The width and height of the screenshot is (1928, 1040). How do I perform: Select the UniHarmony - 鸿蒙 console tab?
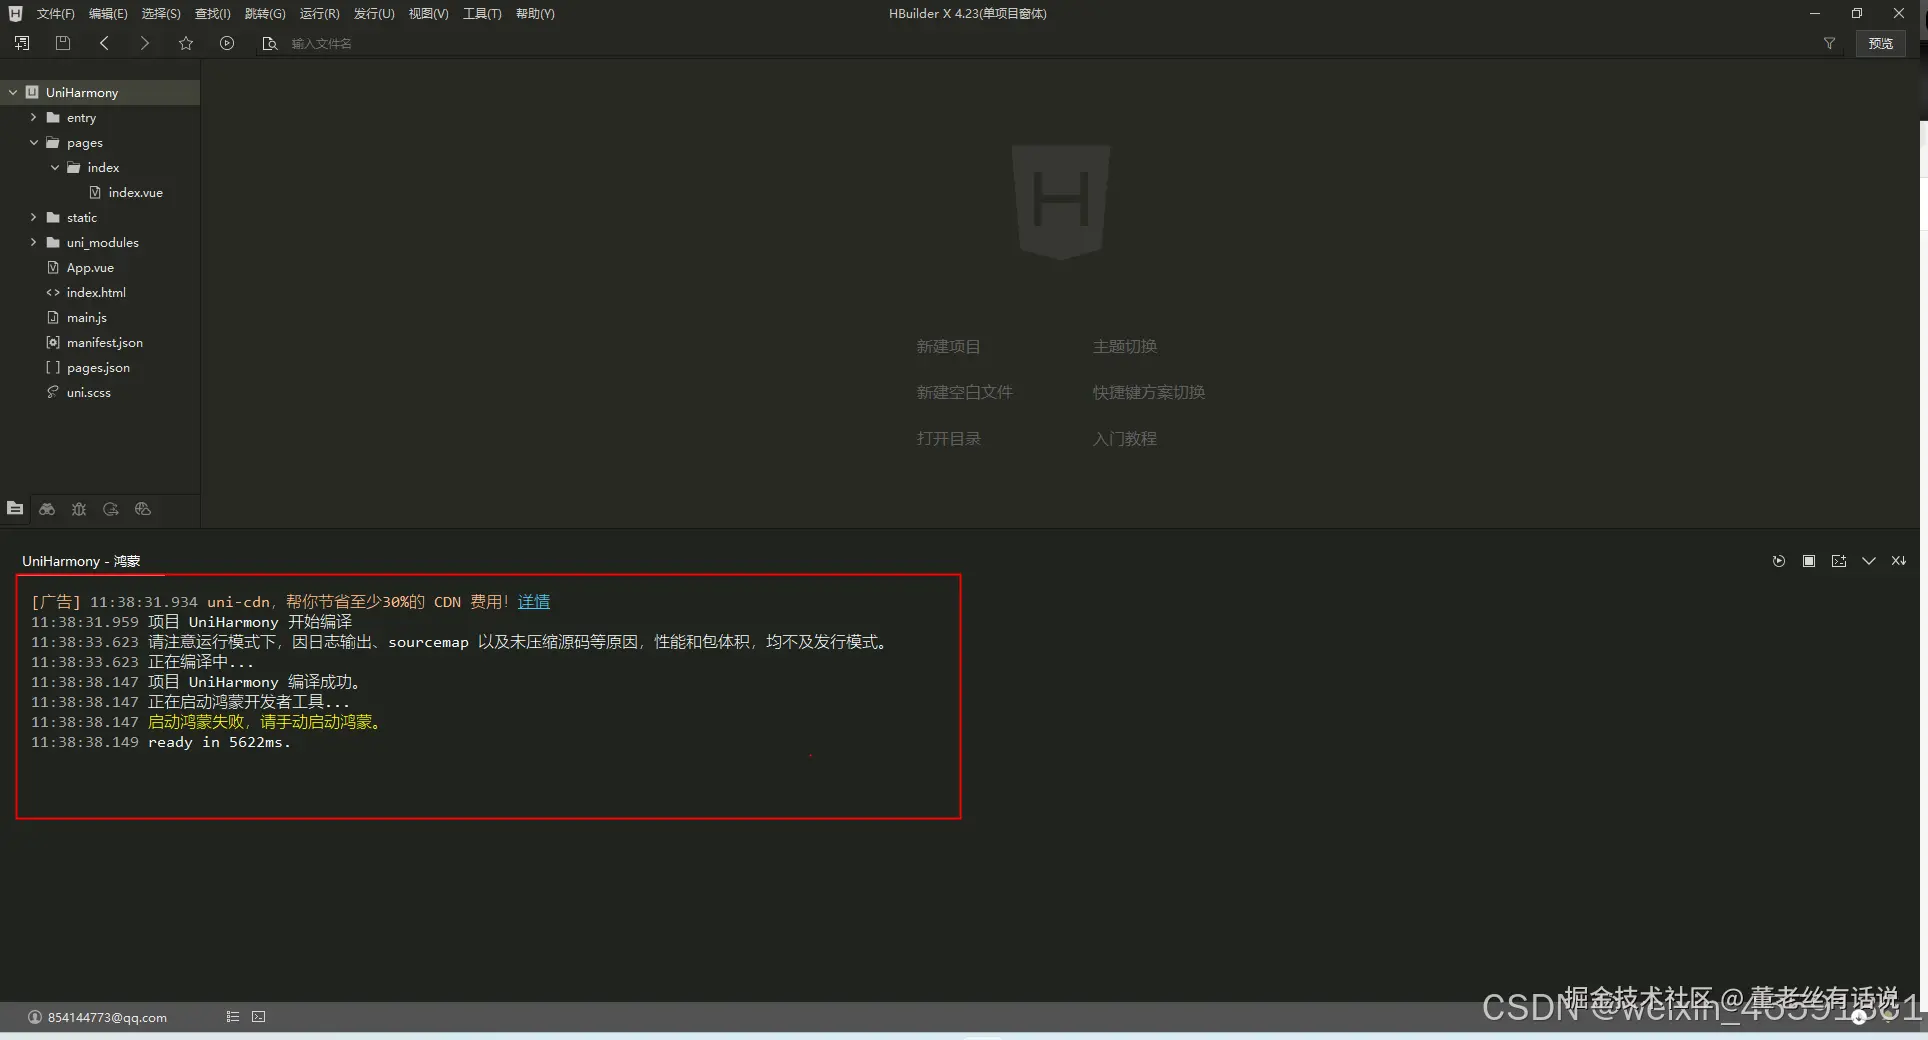pos(81,561)
